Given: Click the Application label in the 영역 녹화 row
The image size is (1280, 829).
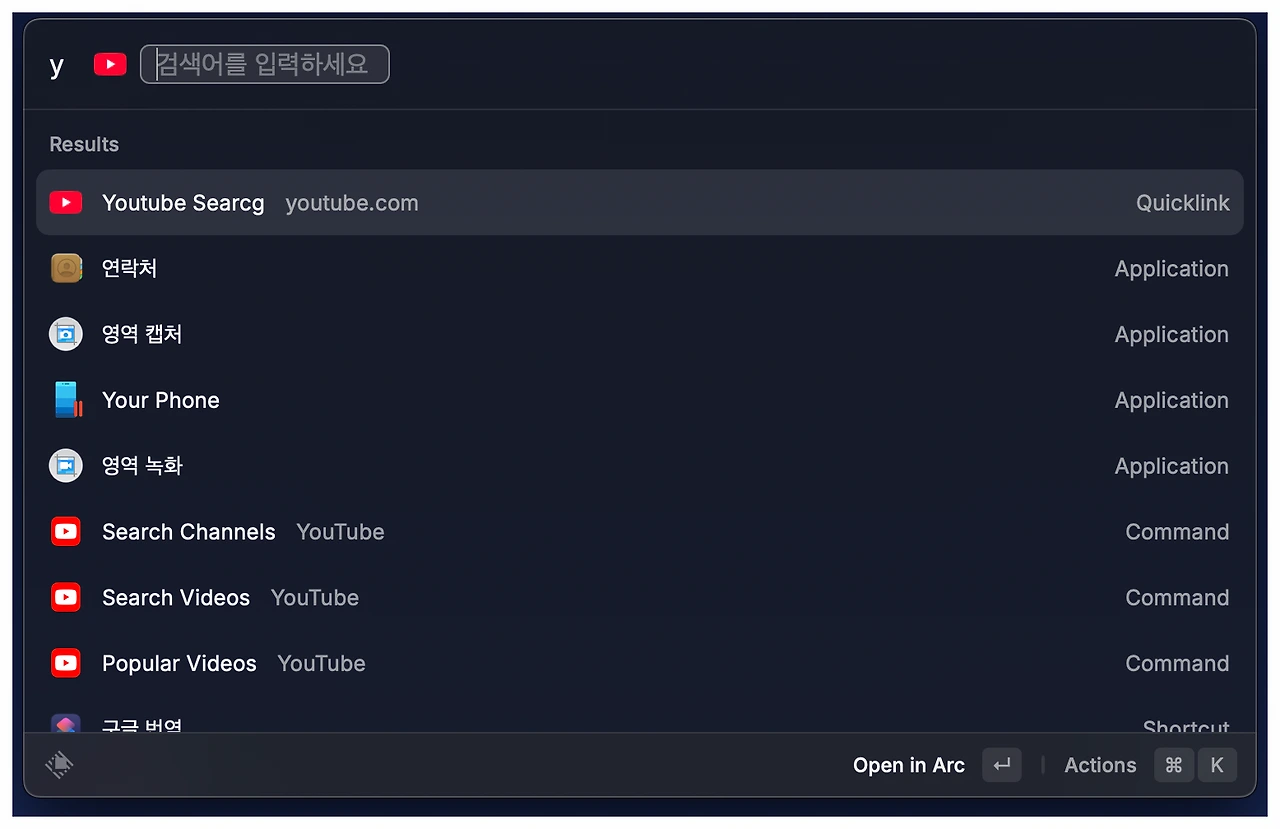Looking at the screenshot, I should click(1172, 467).
